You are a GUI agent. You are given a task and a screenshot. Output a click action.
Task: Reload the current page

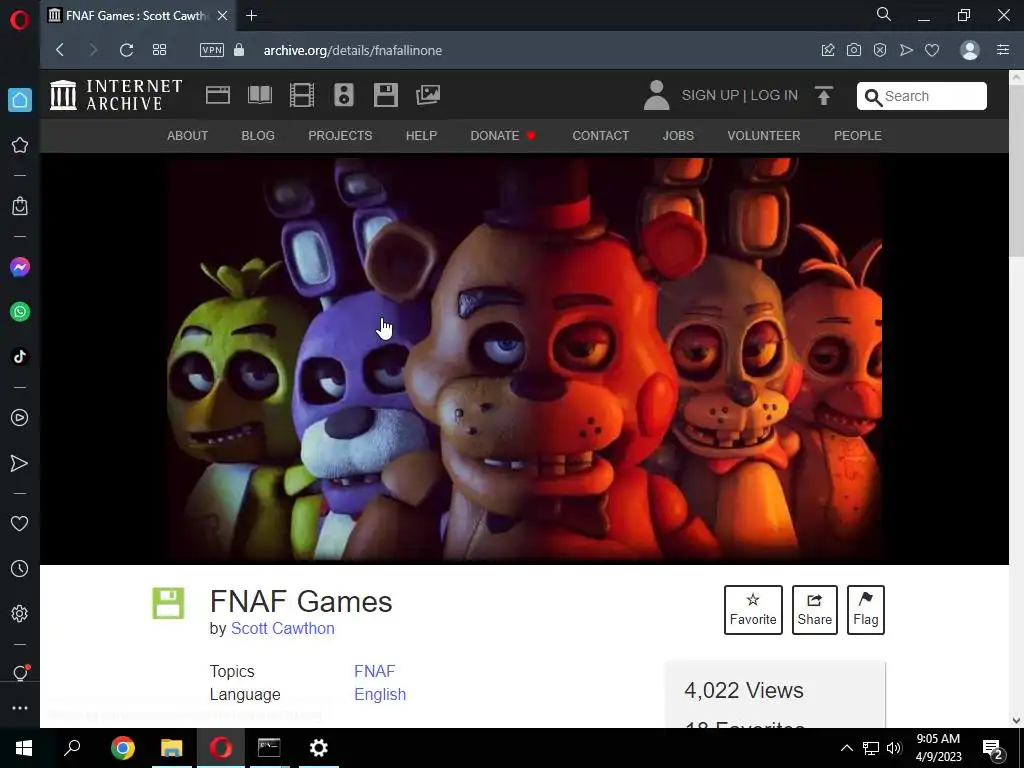click(x=126, y=50)
